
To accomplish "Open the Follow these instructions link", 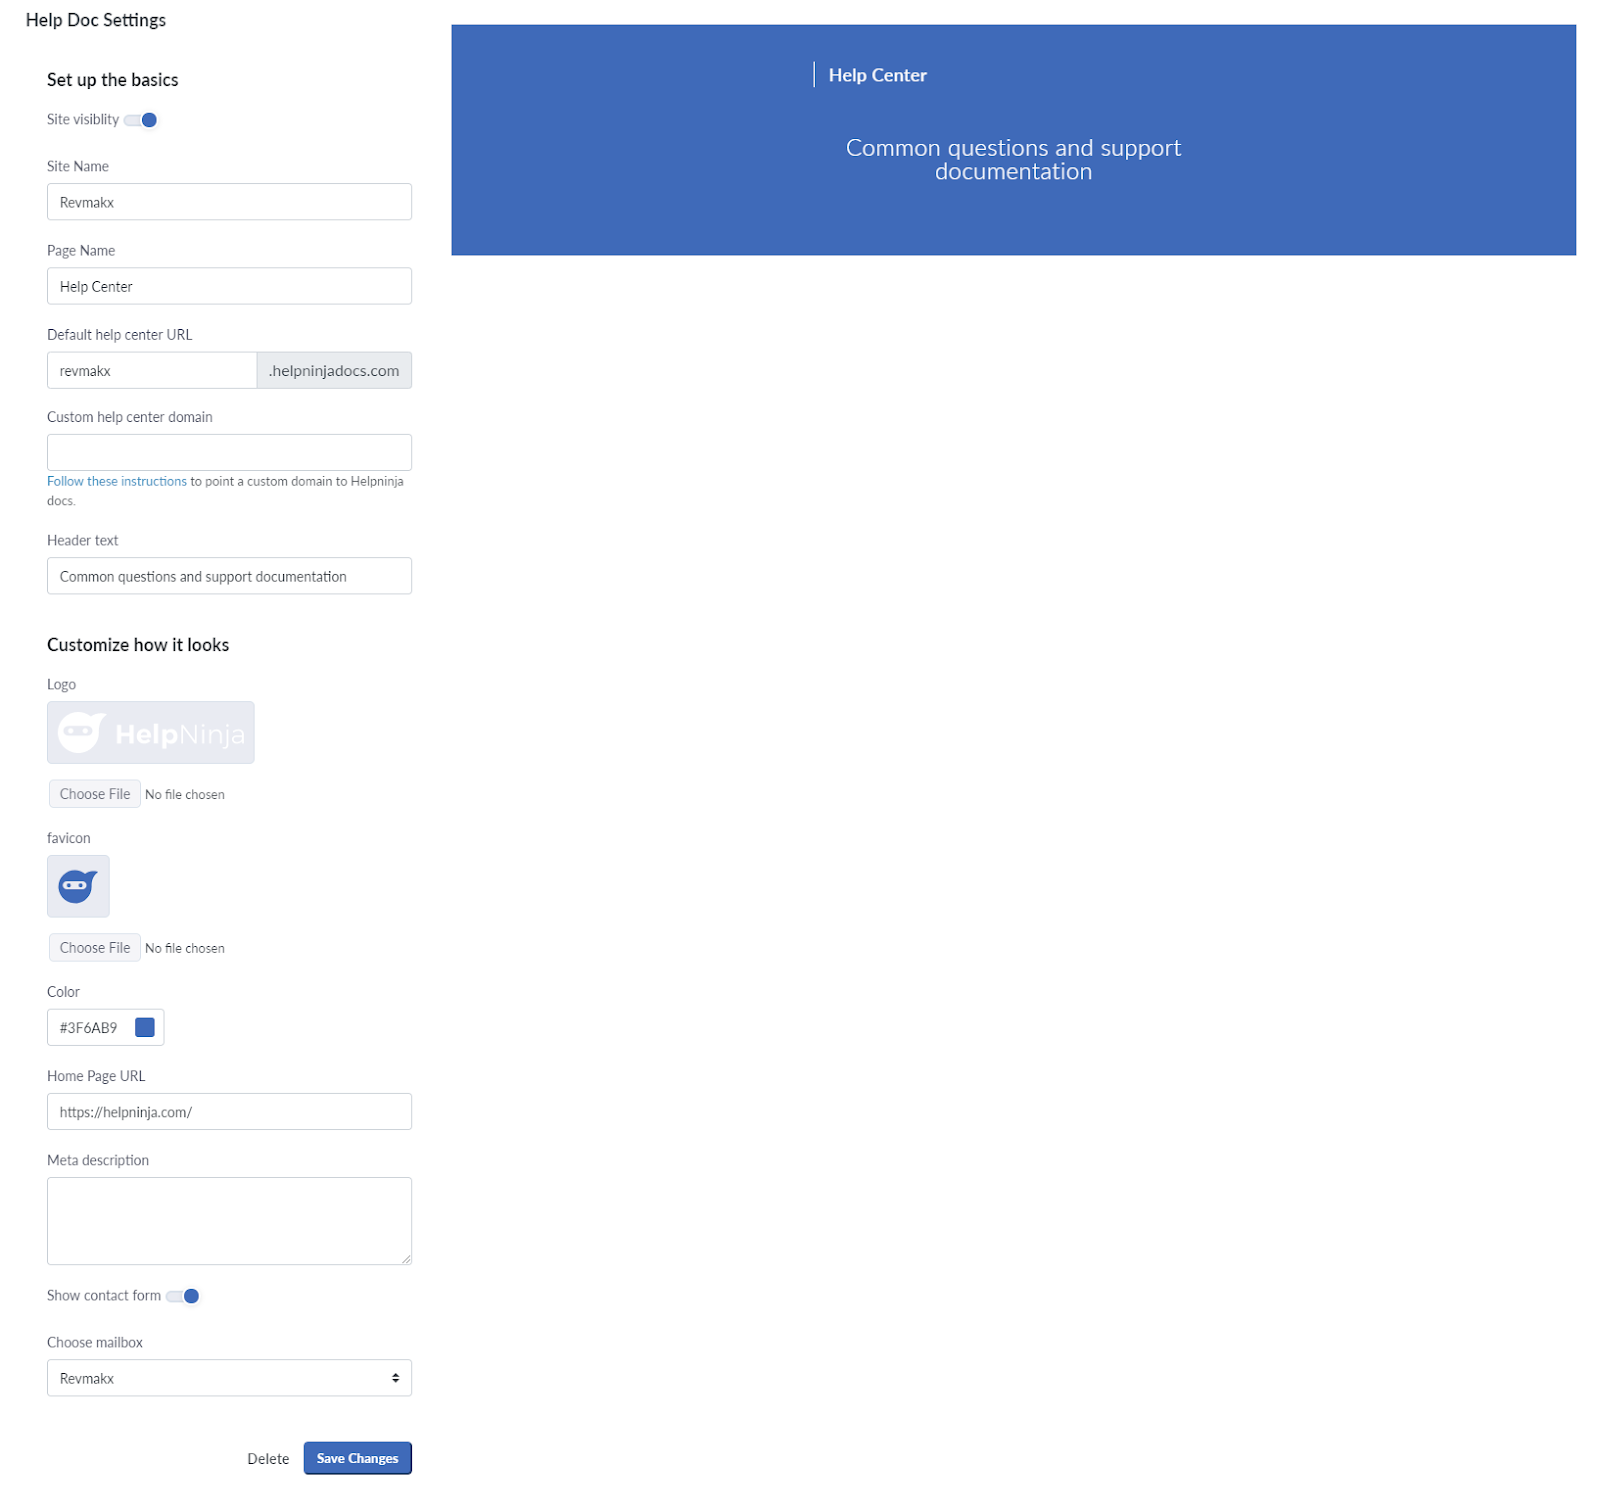I will 117,481.
